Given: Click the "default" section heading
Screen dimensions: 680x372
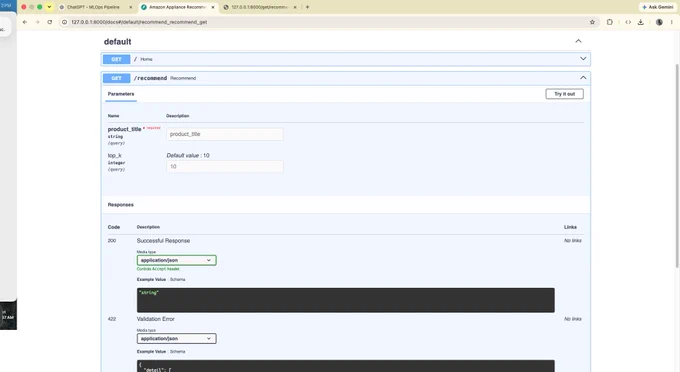Looking at the screenshot, I should tap(118, 42).
